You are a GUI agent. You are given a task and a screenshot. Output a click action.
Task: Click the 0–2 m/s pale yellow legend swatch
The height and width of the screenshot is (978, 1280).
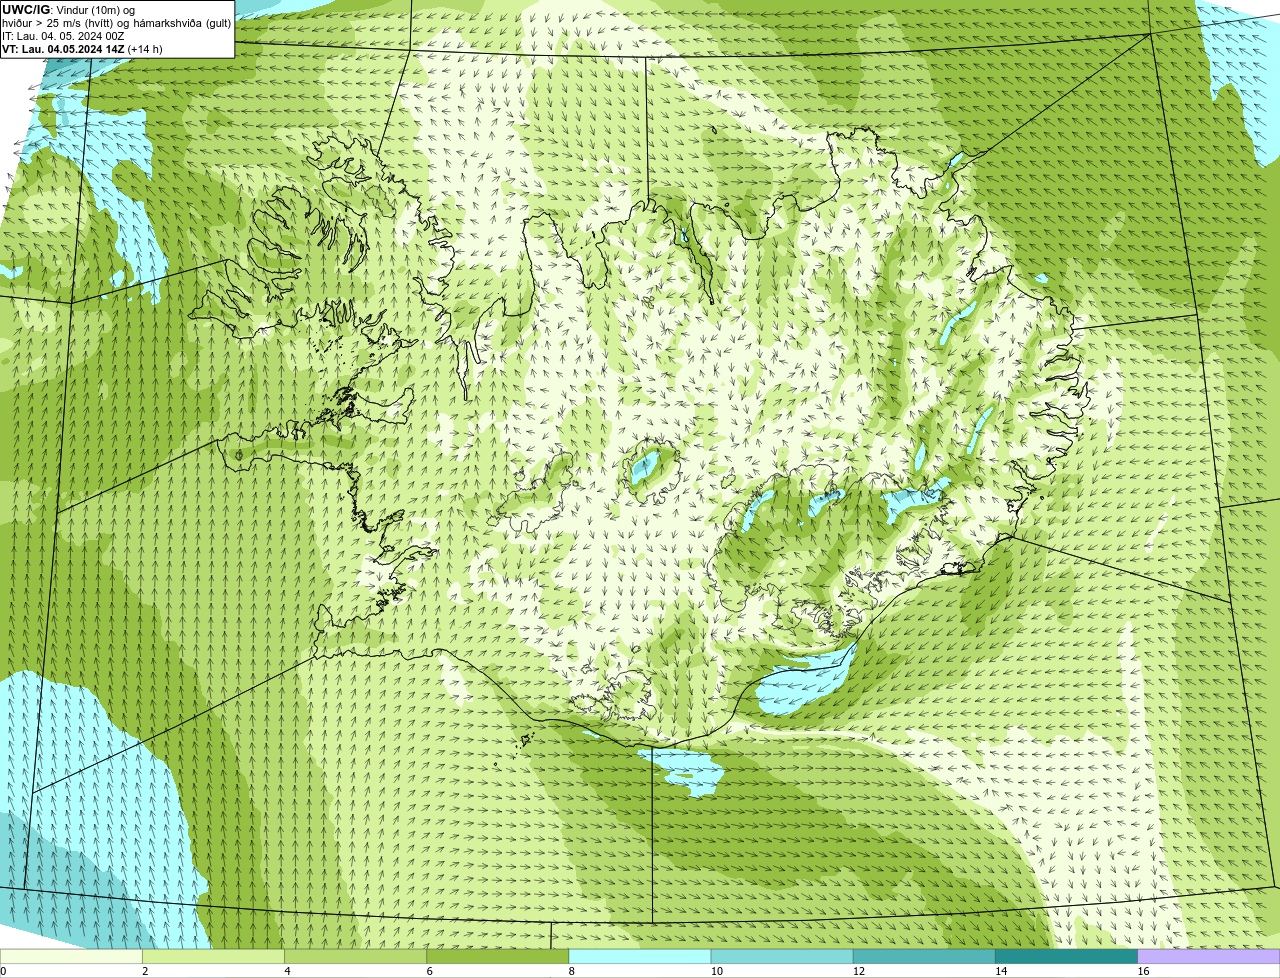71,957
